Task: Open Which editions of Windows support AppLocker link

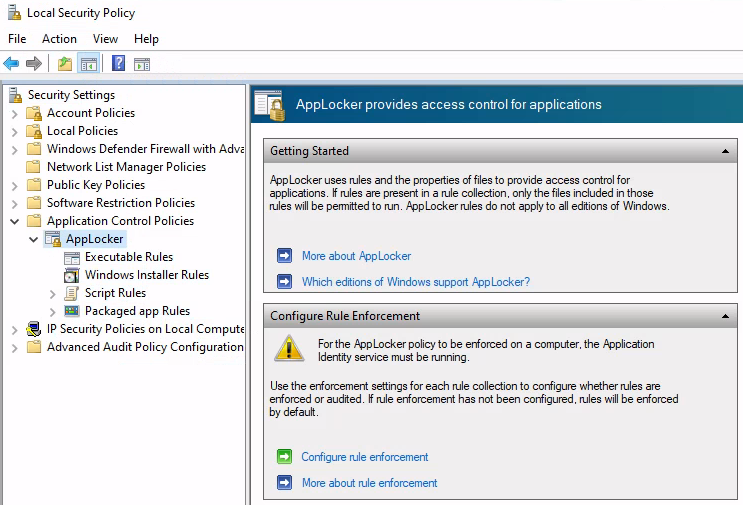Action: pyautogui.click(x=415, y=282)
